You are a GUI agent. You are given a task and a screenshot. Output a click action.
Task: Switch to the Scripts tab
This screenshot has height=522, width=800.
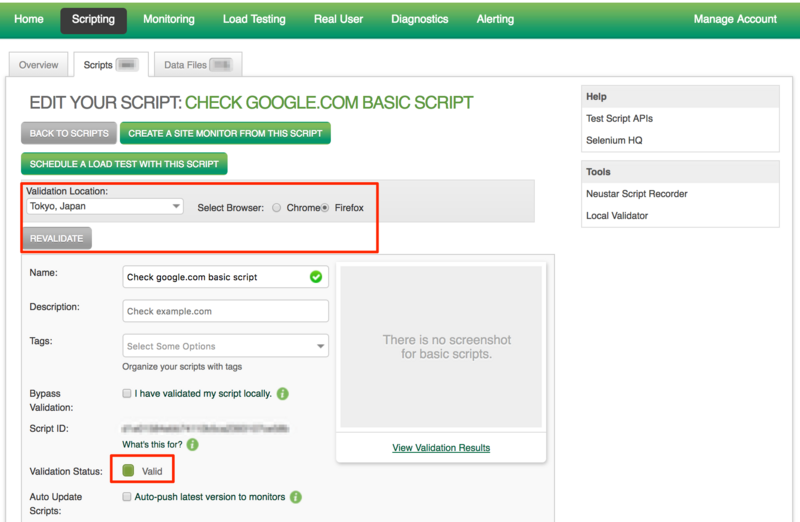pyautogui.click(x=111, y=65)
